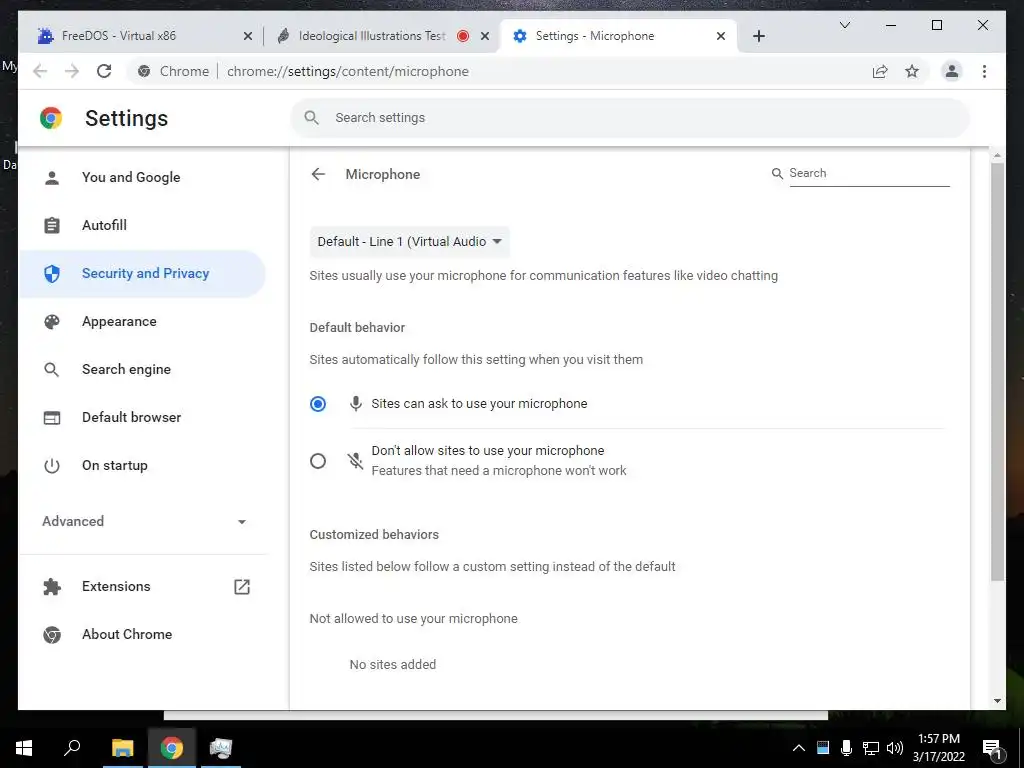Click the shield icon beside Security and Privacy
This screenshot has height=768, width=1024.
point(52,274)
